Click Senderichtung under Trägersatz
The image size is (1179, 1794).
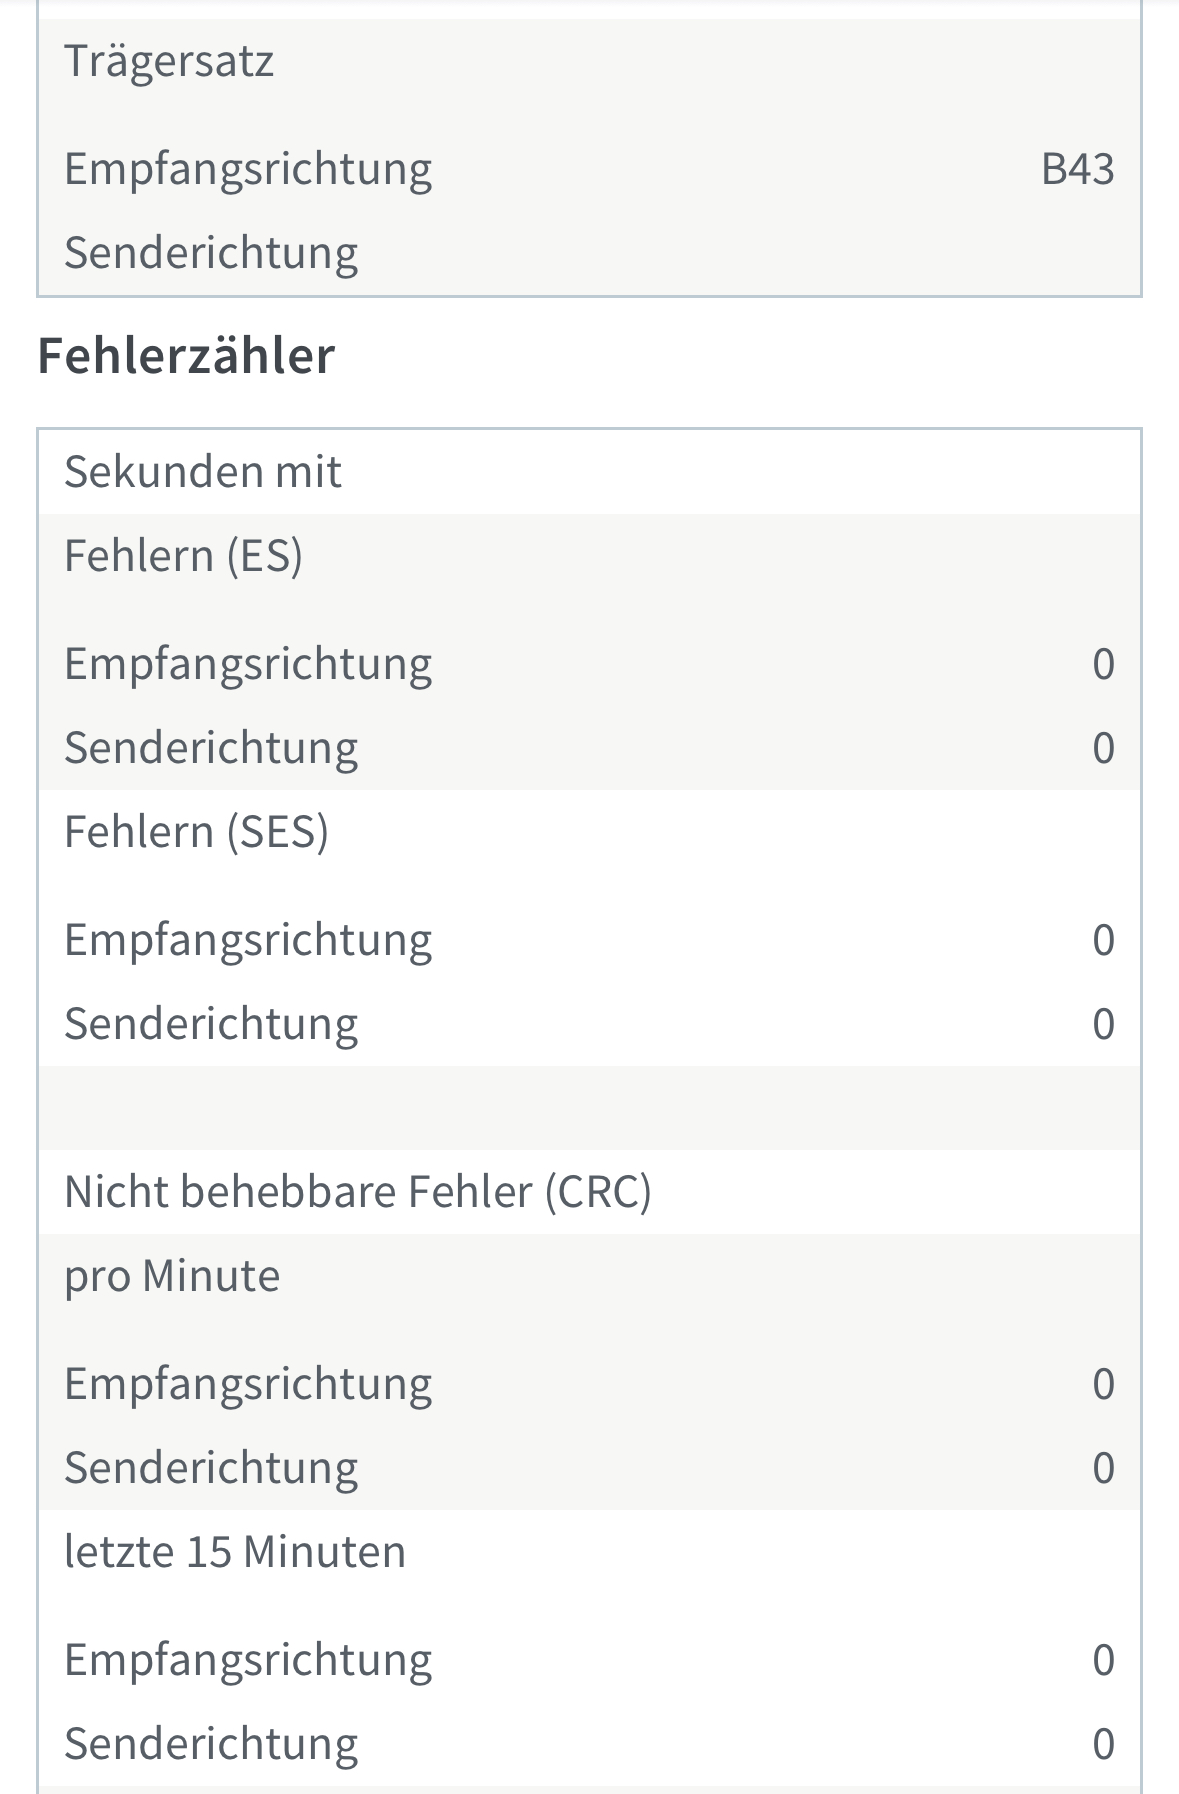[211, 253]
